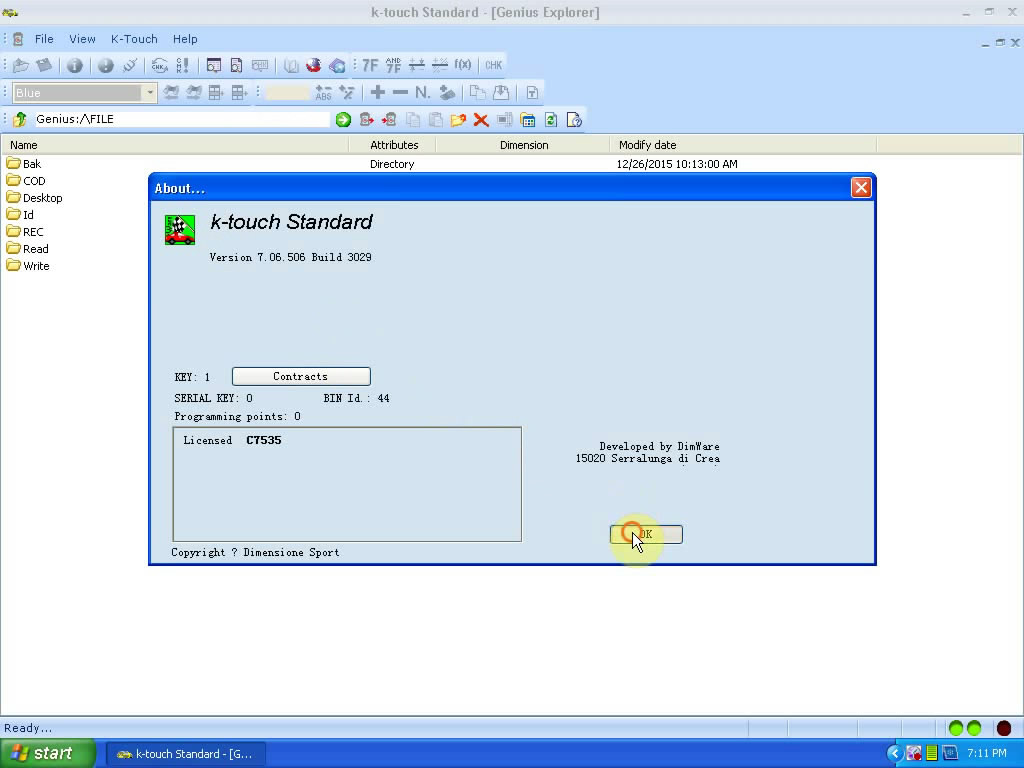
Task: Click the 7:11 PM system clock
Action: point(987,754)
